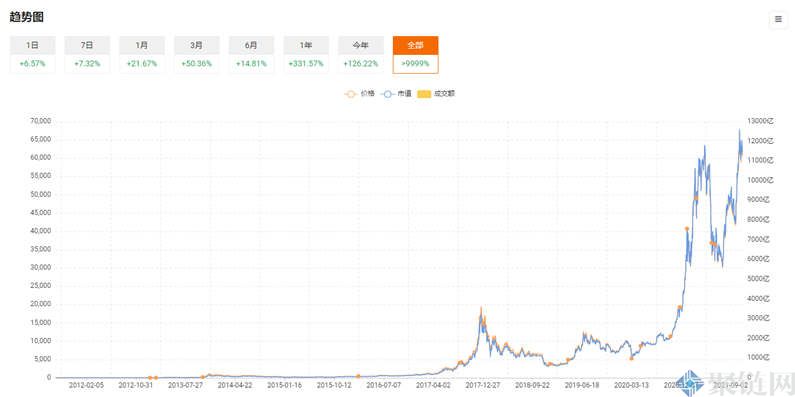Click the 2019-06-18 date axis label
Screen dimensions: 795x397
582,385
